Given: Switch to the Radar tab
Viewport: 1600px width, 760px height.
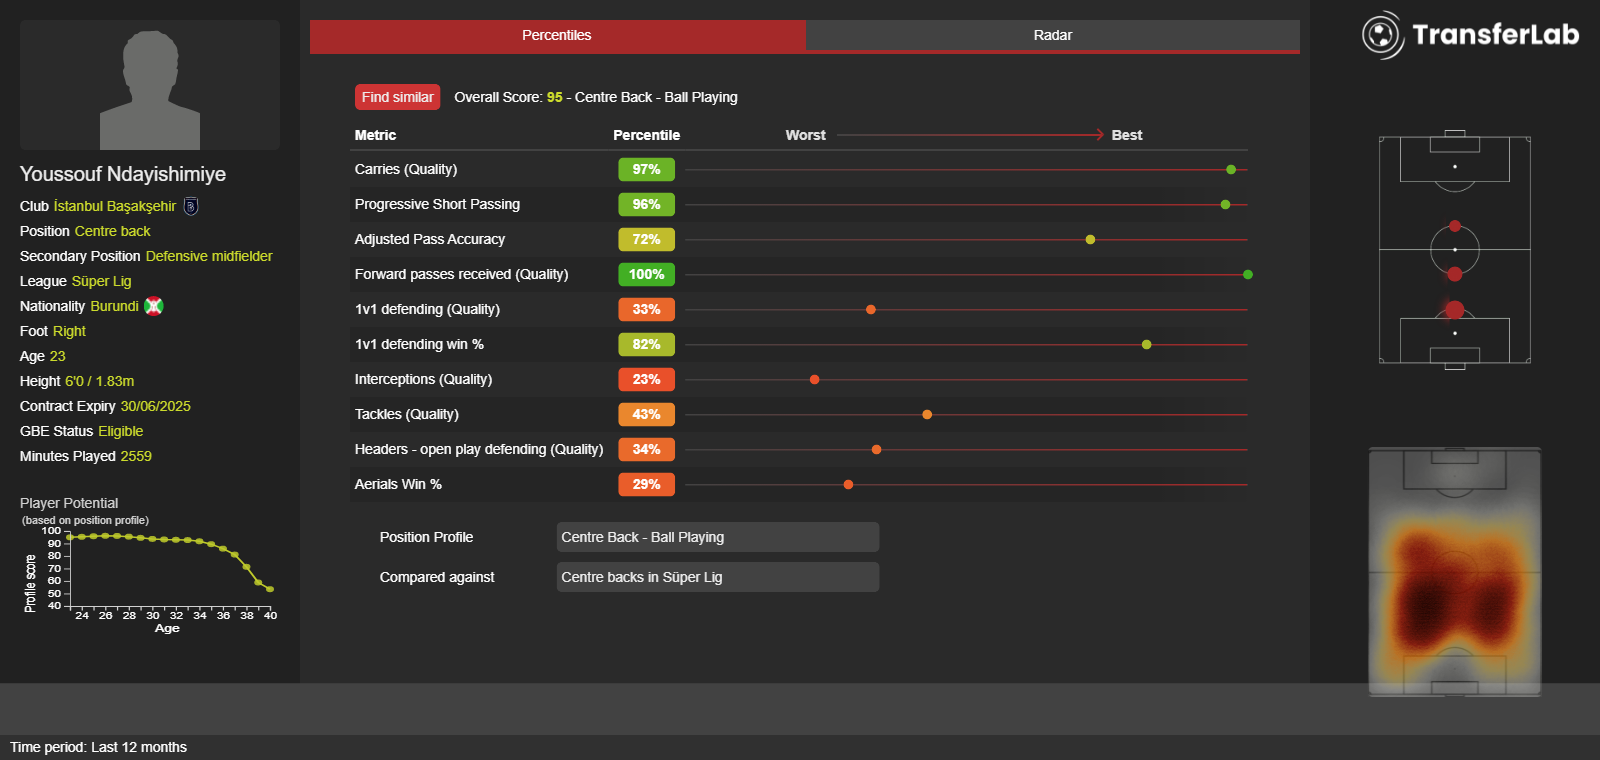Looking at the screenshot, I should (1052, 35).
